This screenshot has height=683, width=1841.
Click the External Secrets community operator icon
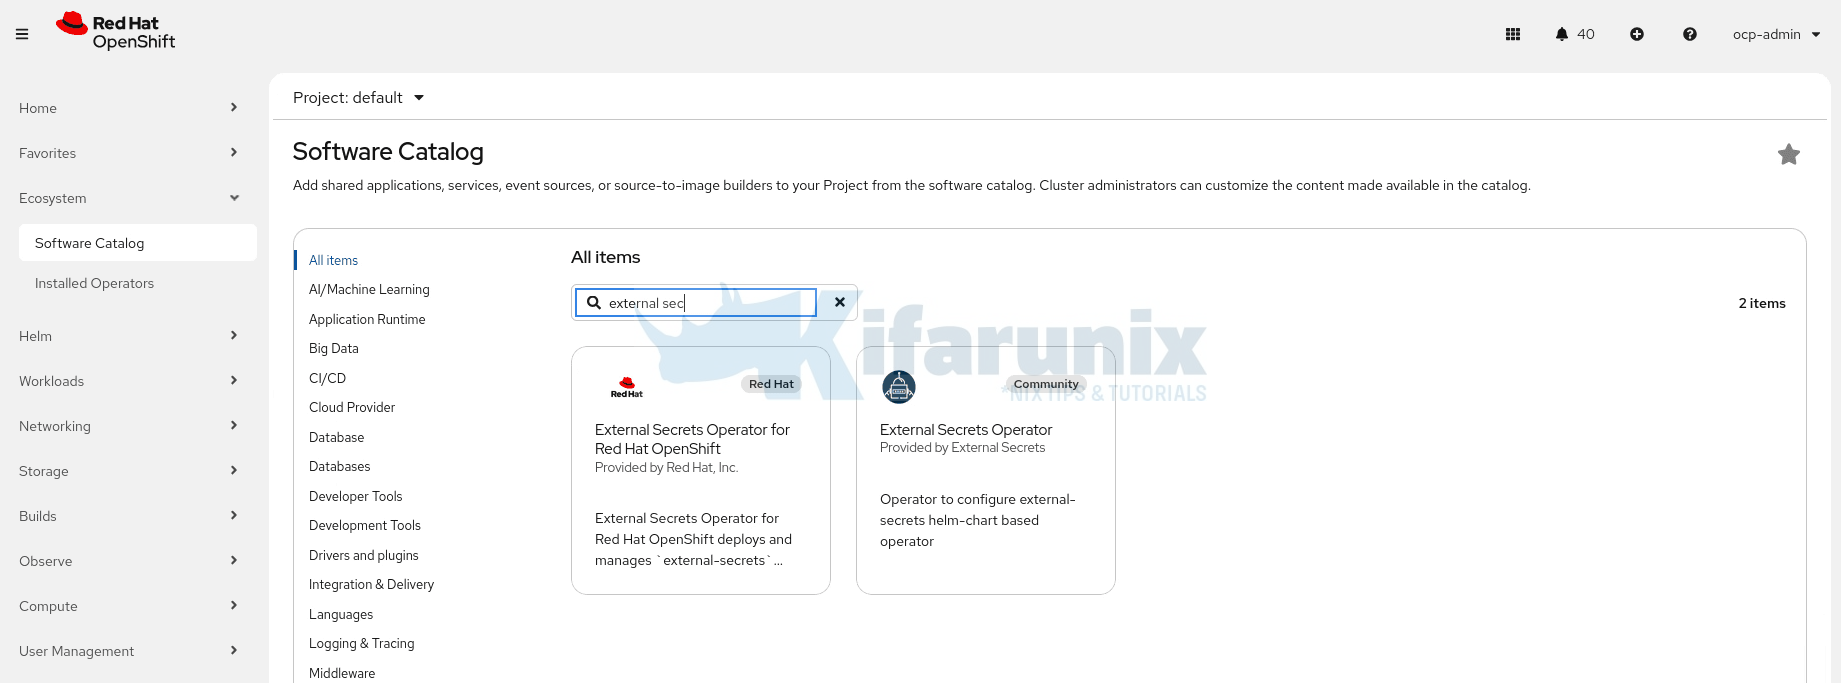point(899,387)
